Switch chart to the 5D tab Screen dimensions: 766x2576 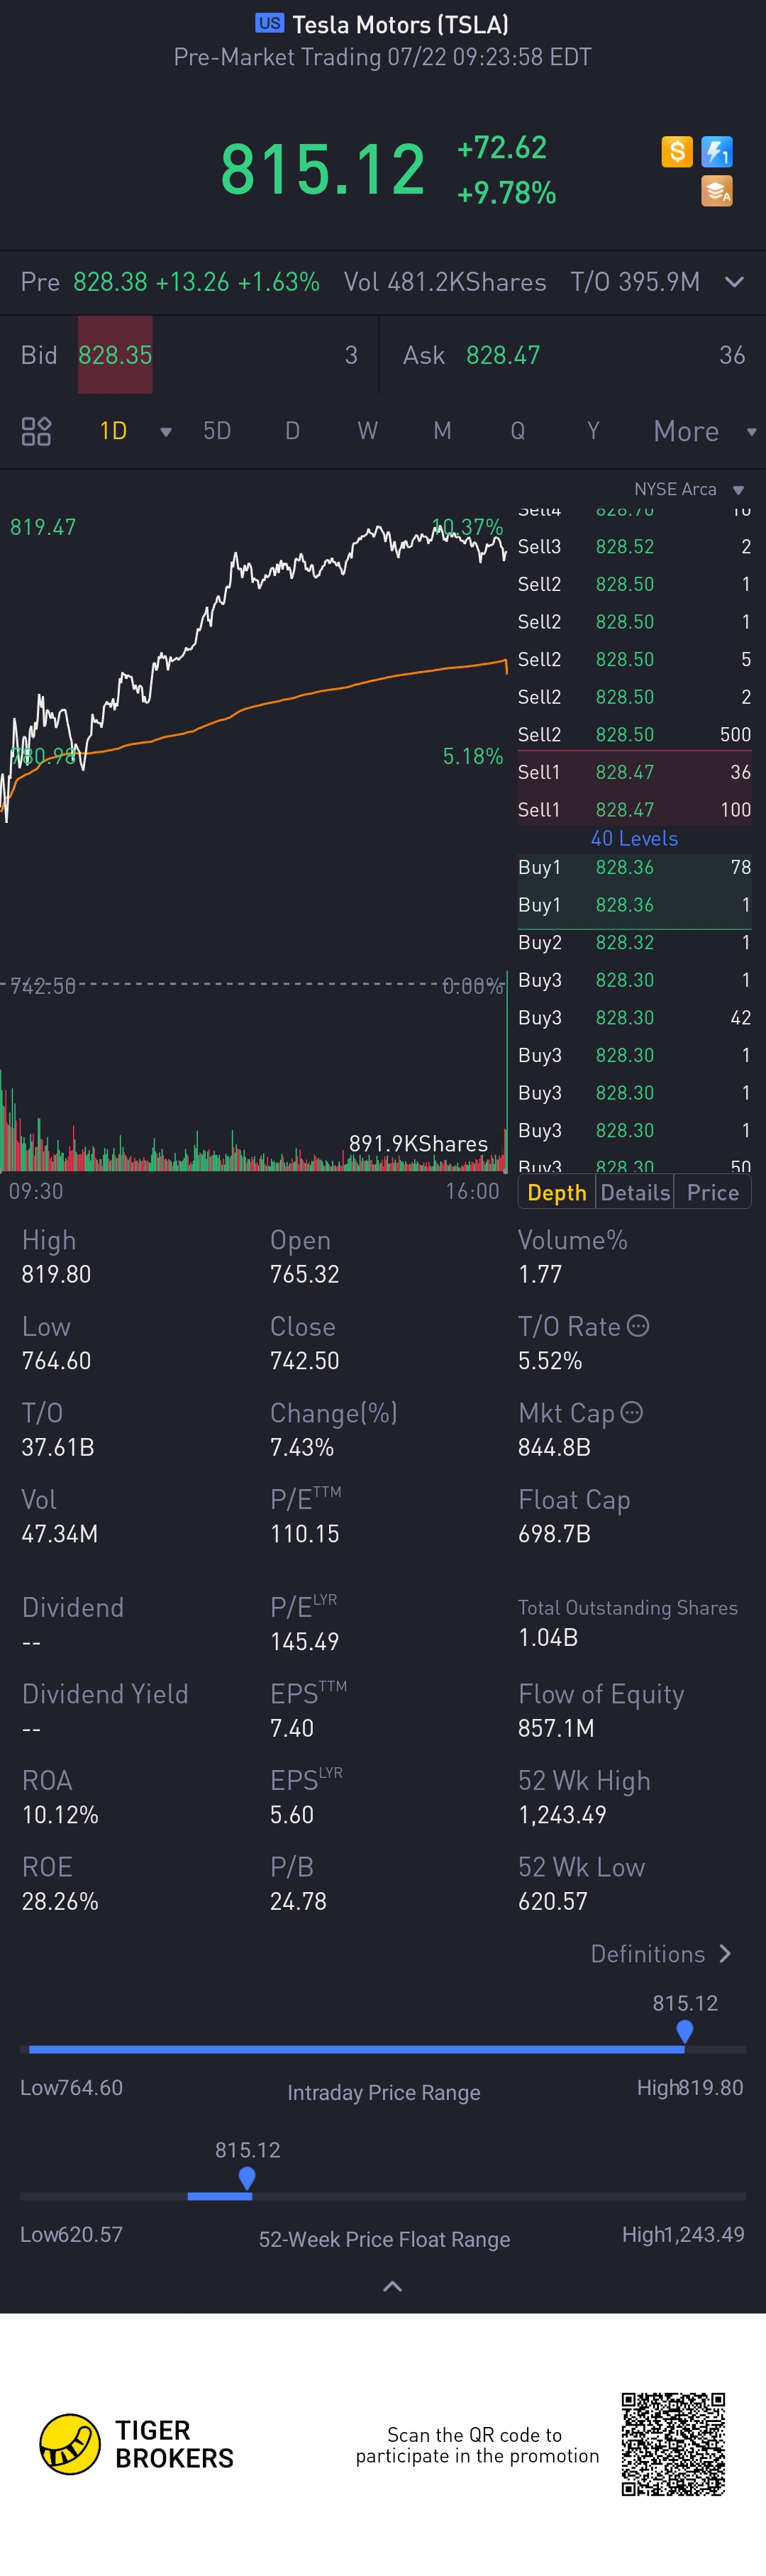(x=217, y=431)
